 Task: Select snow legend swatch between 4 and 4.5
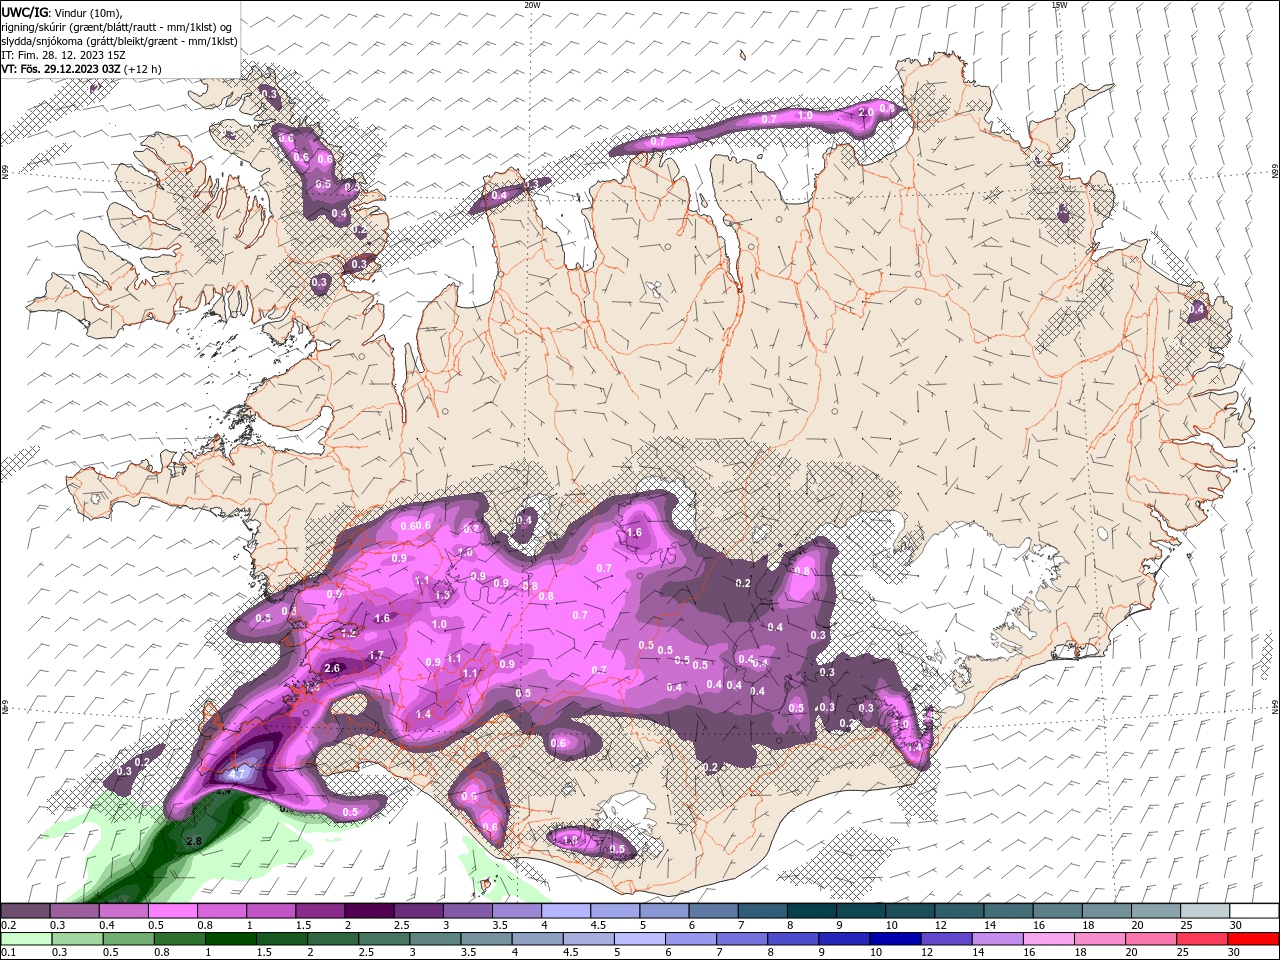point(566,911)
